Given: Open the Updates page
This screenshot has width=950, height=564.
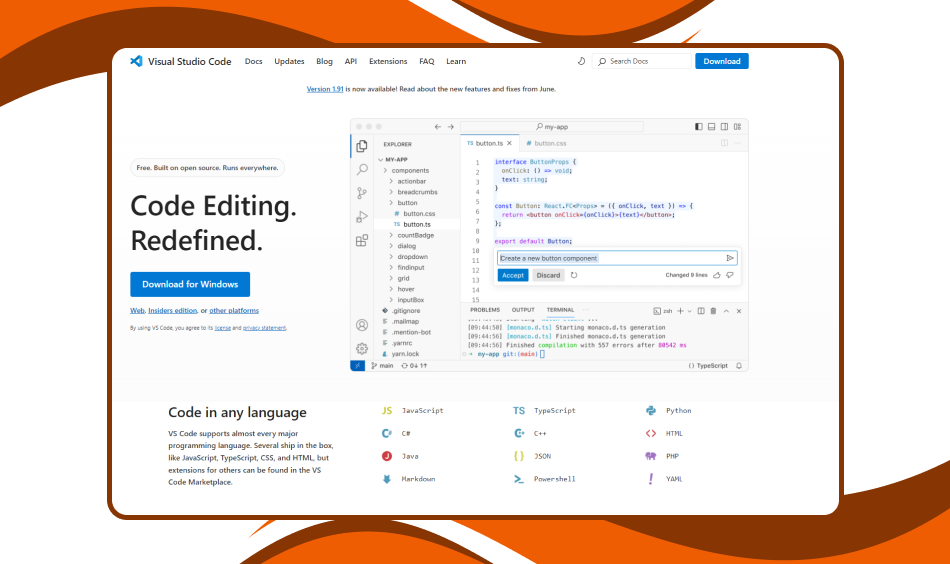Looking at the screenshot, I should click(289, 61).
